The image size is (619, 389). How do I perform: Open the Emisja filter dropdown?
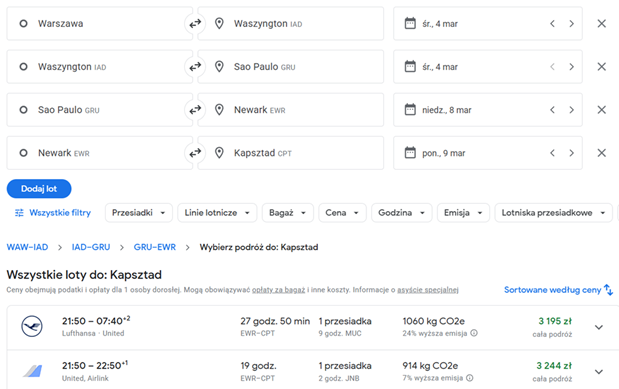coord(463,213)
